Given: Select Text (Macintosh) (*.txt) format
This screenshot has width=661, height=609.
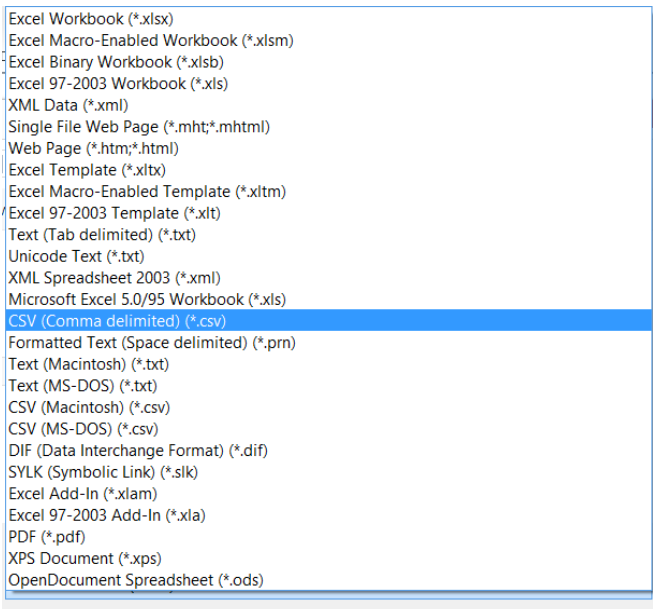Looking at the screenshot, I should 329,364.
